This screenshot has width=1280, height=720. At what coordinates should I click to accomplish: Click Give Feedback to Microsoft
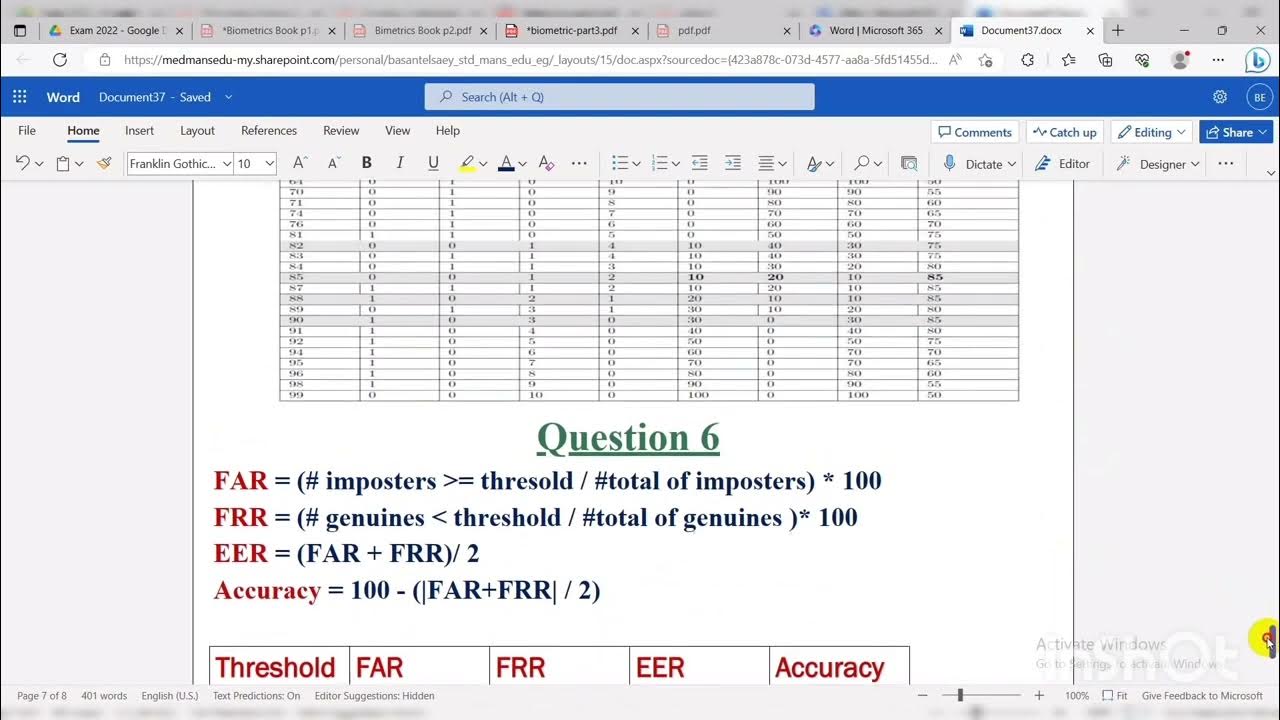tap(1202, 696)
